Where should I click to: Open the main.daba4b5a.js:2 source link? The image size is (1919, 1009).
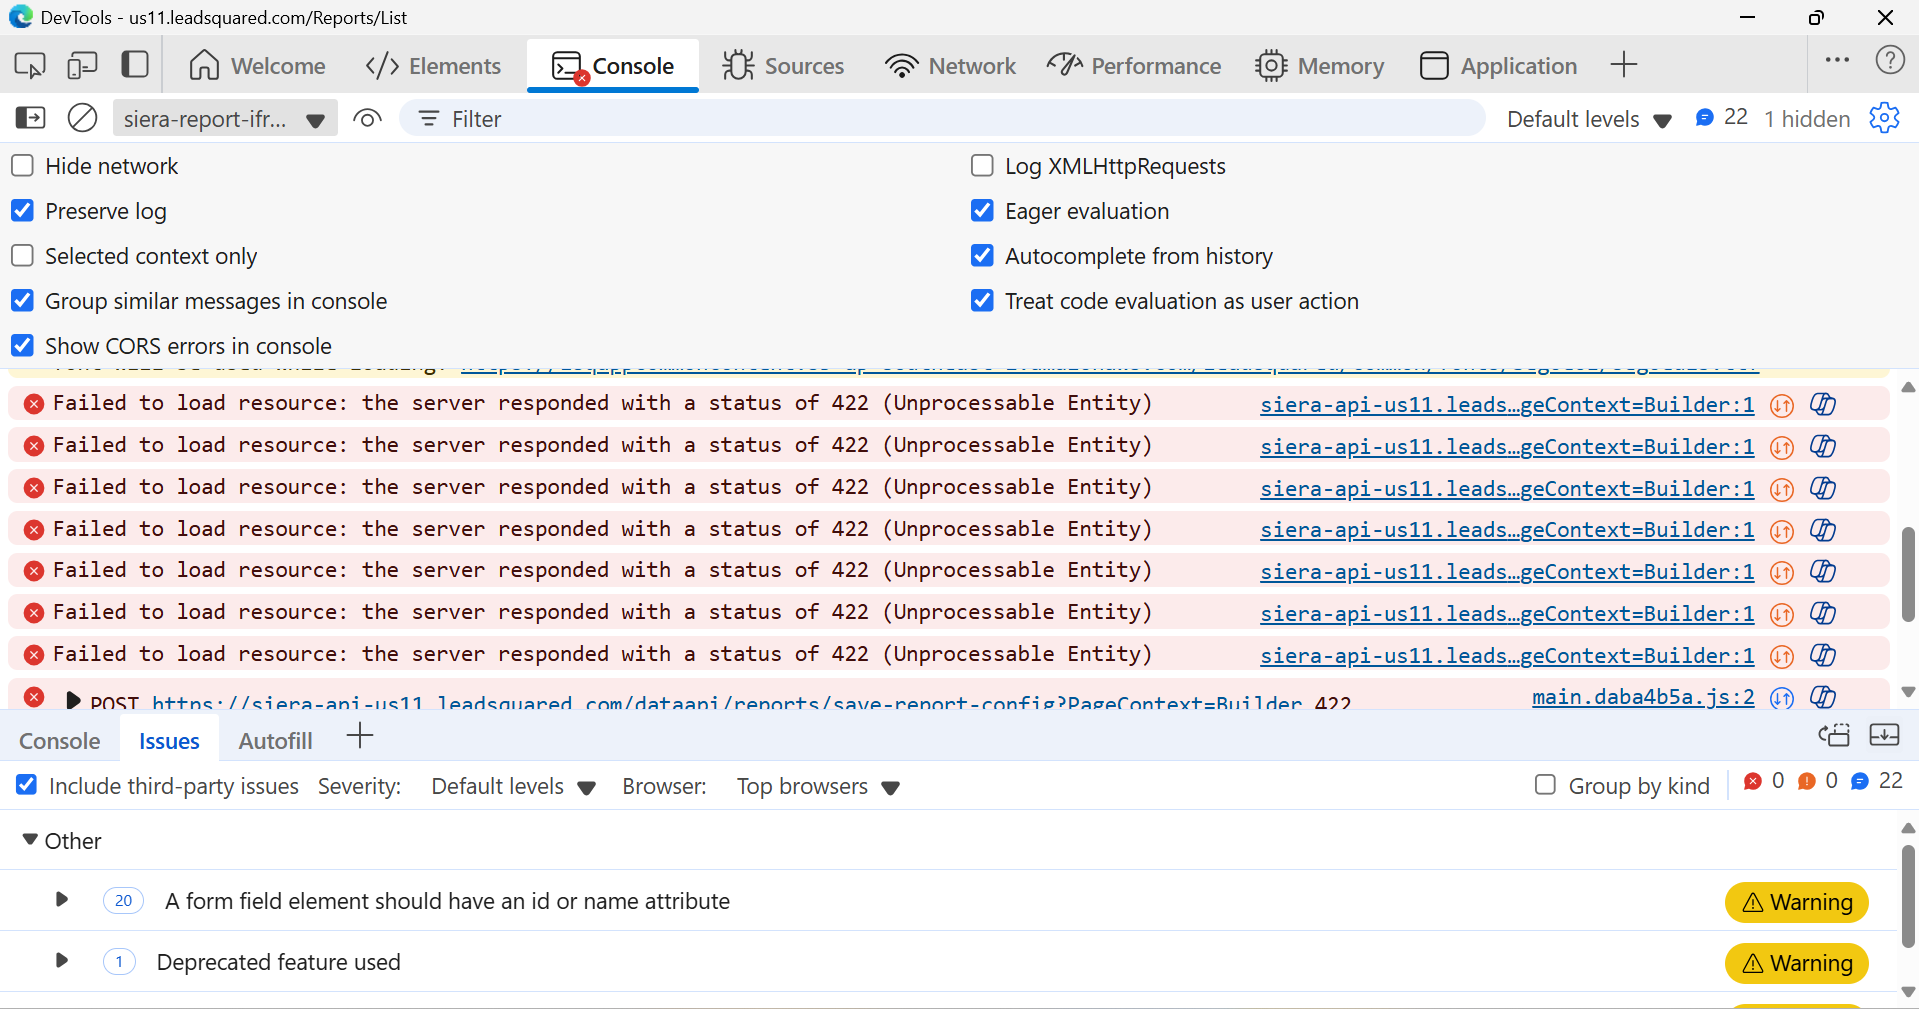(x=1642, y=697)
